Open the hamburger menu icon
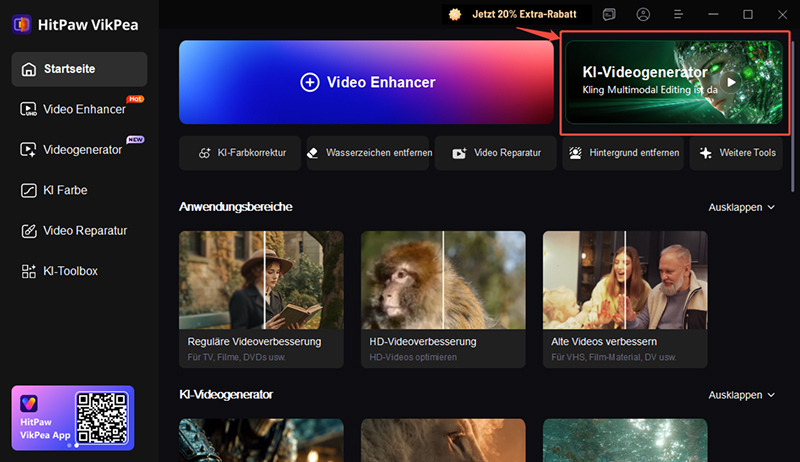 point(678,14)
